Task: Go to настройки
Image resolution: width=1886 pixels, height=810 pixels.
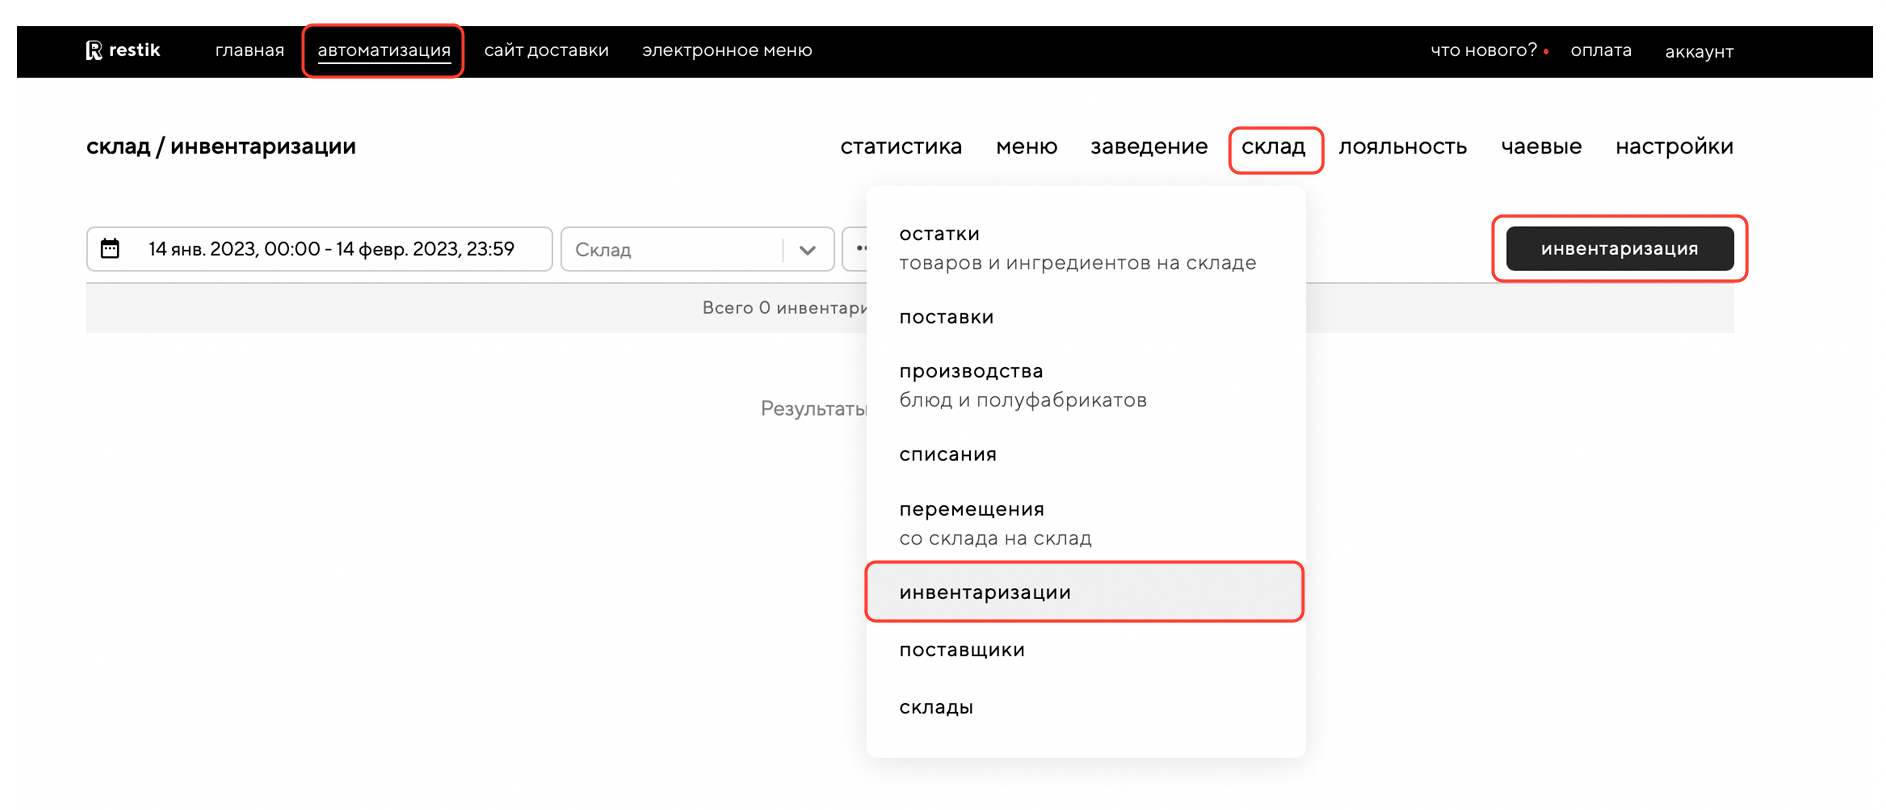Action: click(1673, 147)
